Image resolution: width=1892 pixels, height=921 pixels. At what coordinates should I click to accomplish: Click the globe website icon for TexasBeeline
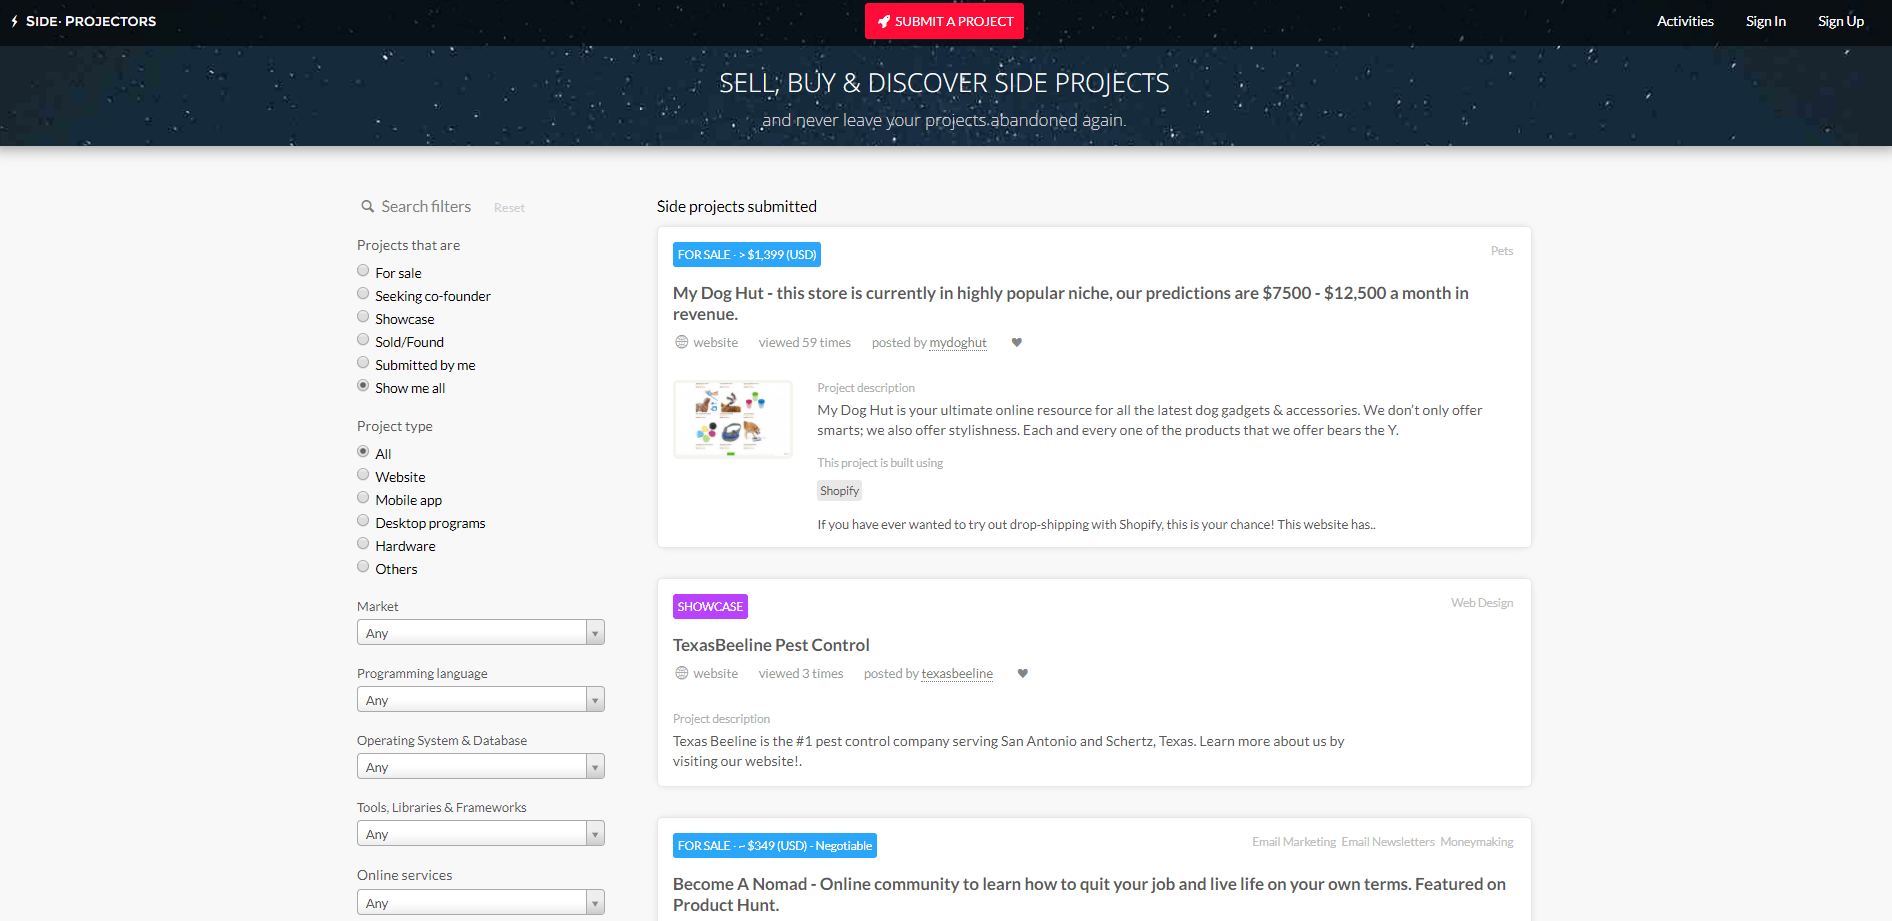point(682,673)
